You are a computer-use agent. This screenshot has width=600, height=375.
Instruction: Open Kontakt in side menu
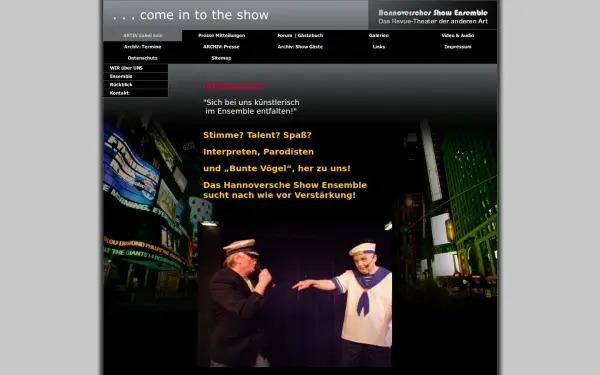point(136,93)
